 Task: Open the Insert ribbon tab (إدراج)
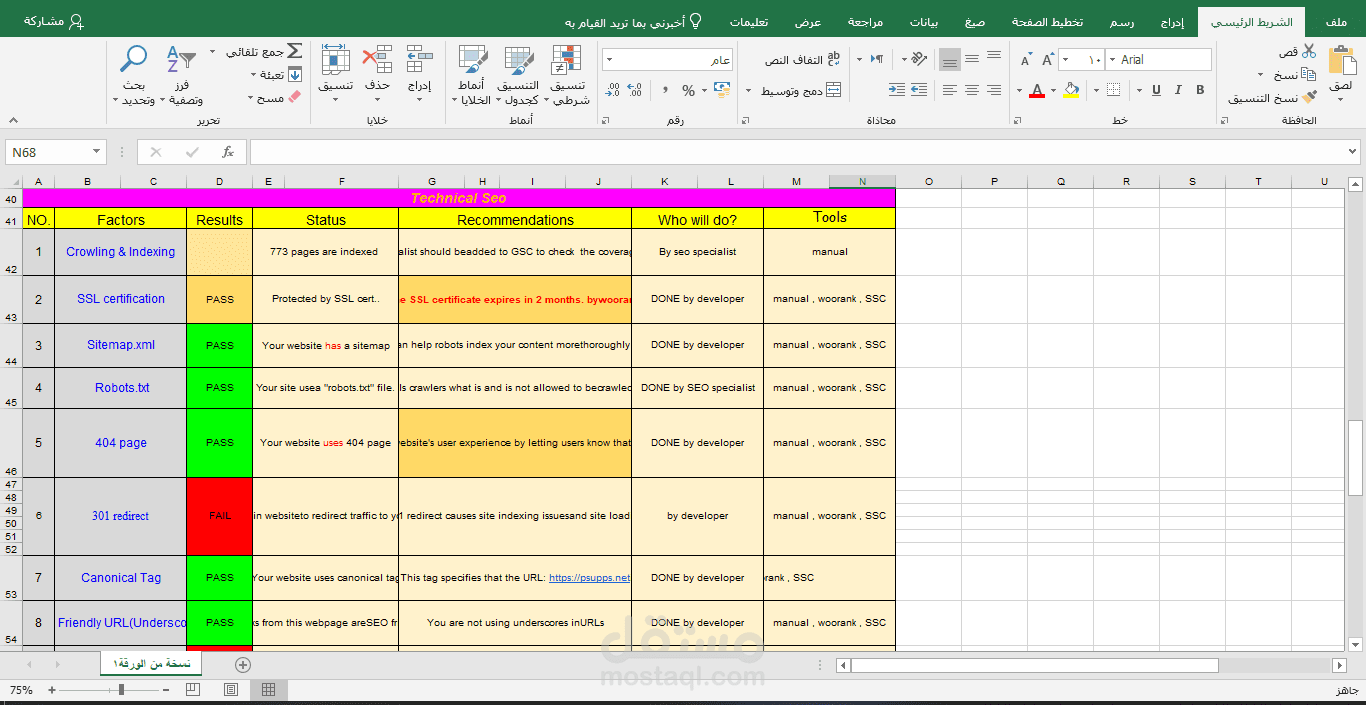[1172, 22]
